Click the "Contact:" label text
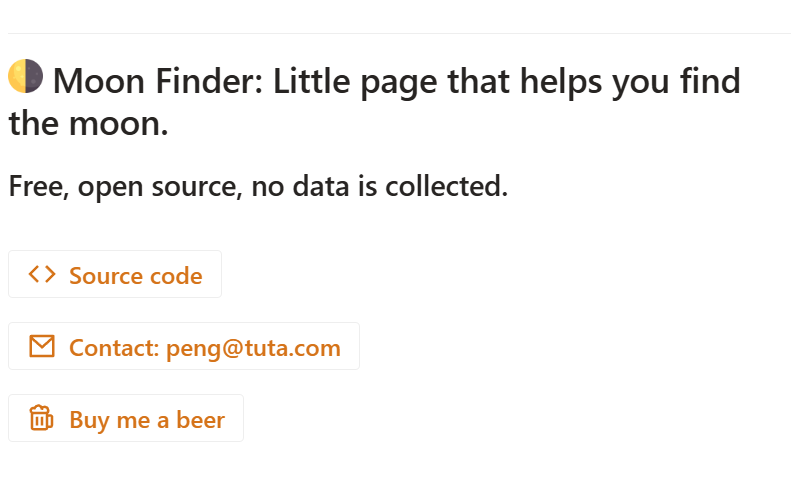 pyautogui.click(x=114, y=347)
